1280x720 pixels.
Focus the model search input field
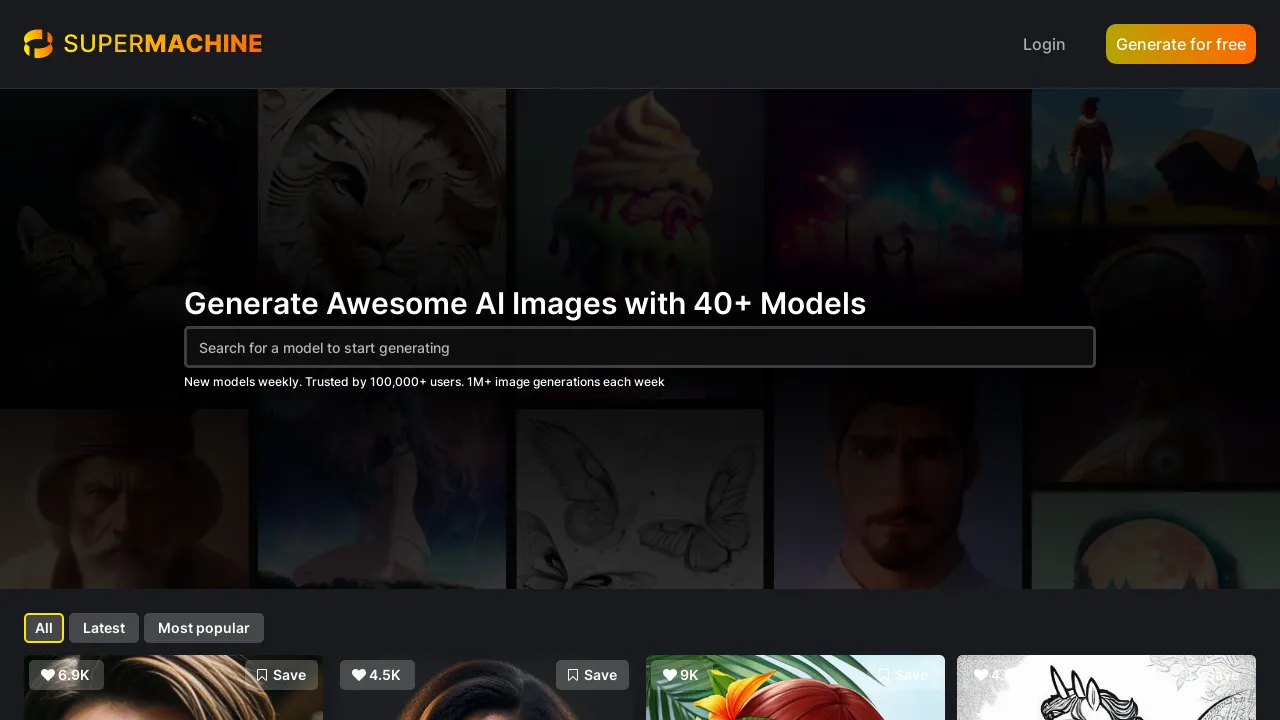click(x=640, y=347)
